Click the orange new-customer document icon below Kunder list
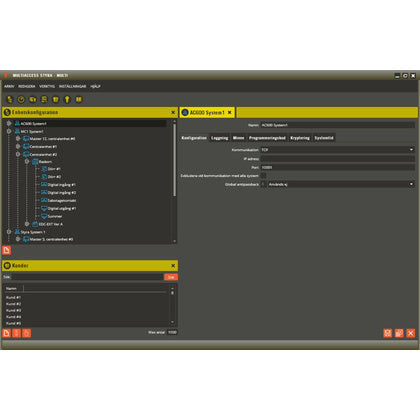Viewport: 420px width, 420px height. point(6,333)
